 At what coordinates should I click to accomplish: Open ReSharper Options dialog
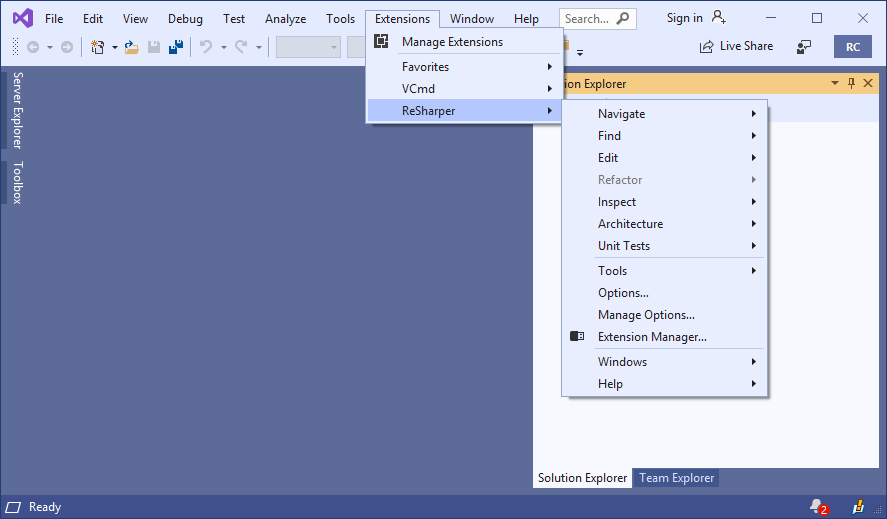point(623,293)
